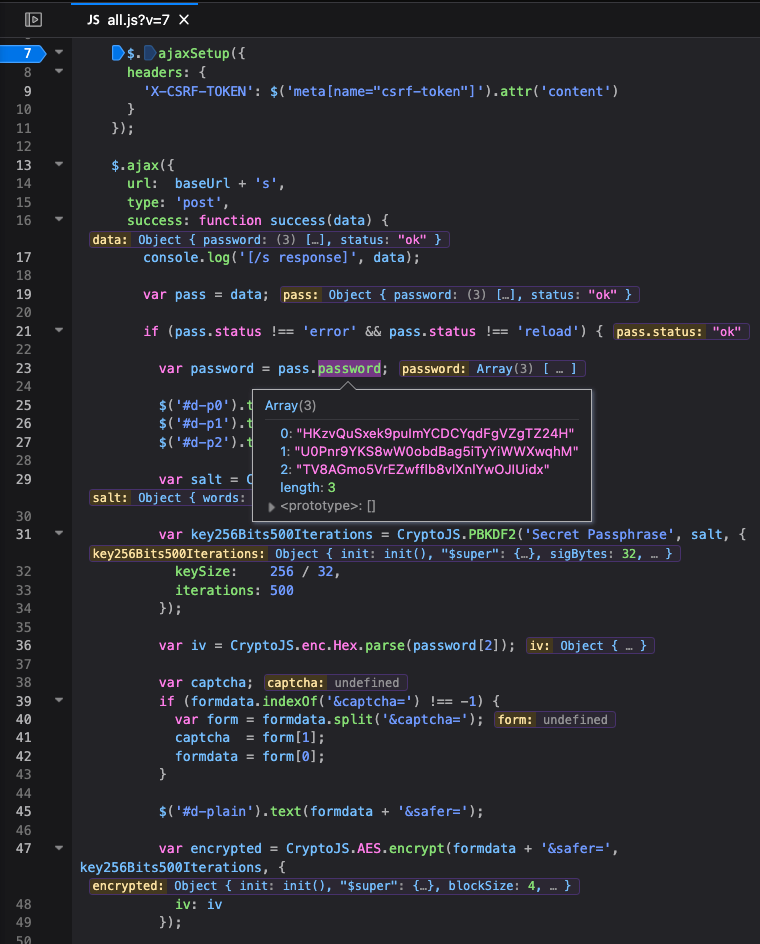The image size is (760, 944).
Task: Toggle the sources sidebar panel icon
Action: coord(33,19)
